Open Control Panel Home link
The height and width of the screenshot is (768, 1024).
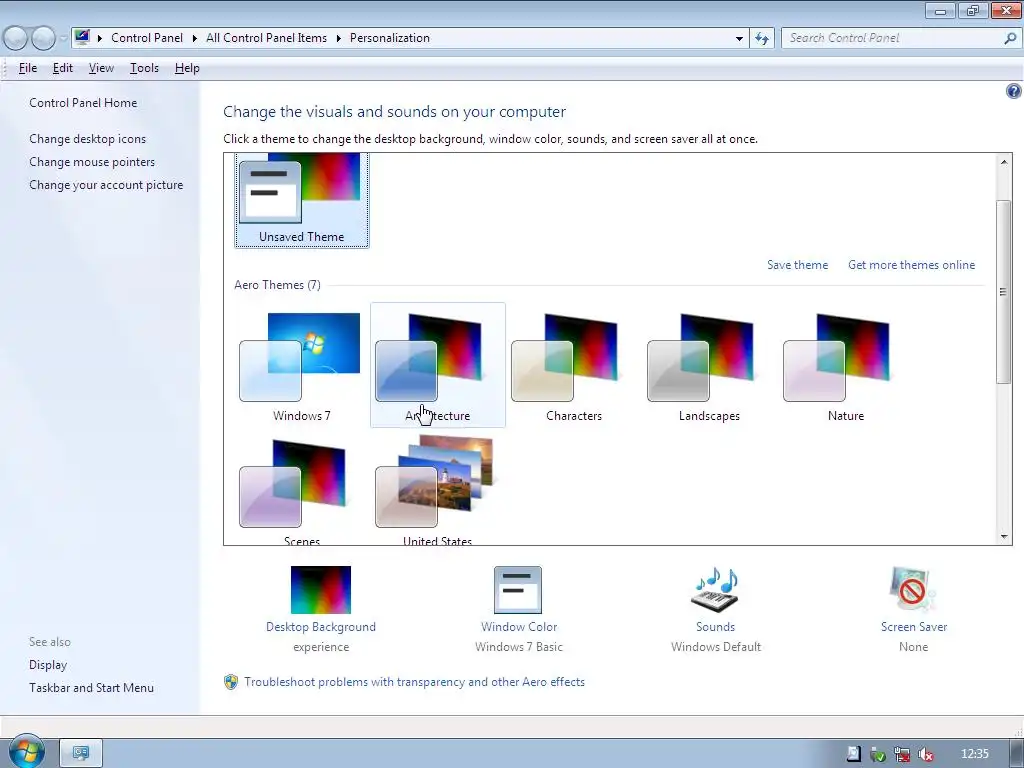(83, 103)
